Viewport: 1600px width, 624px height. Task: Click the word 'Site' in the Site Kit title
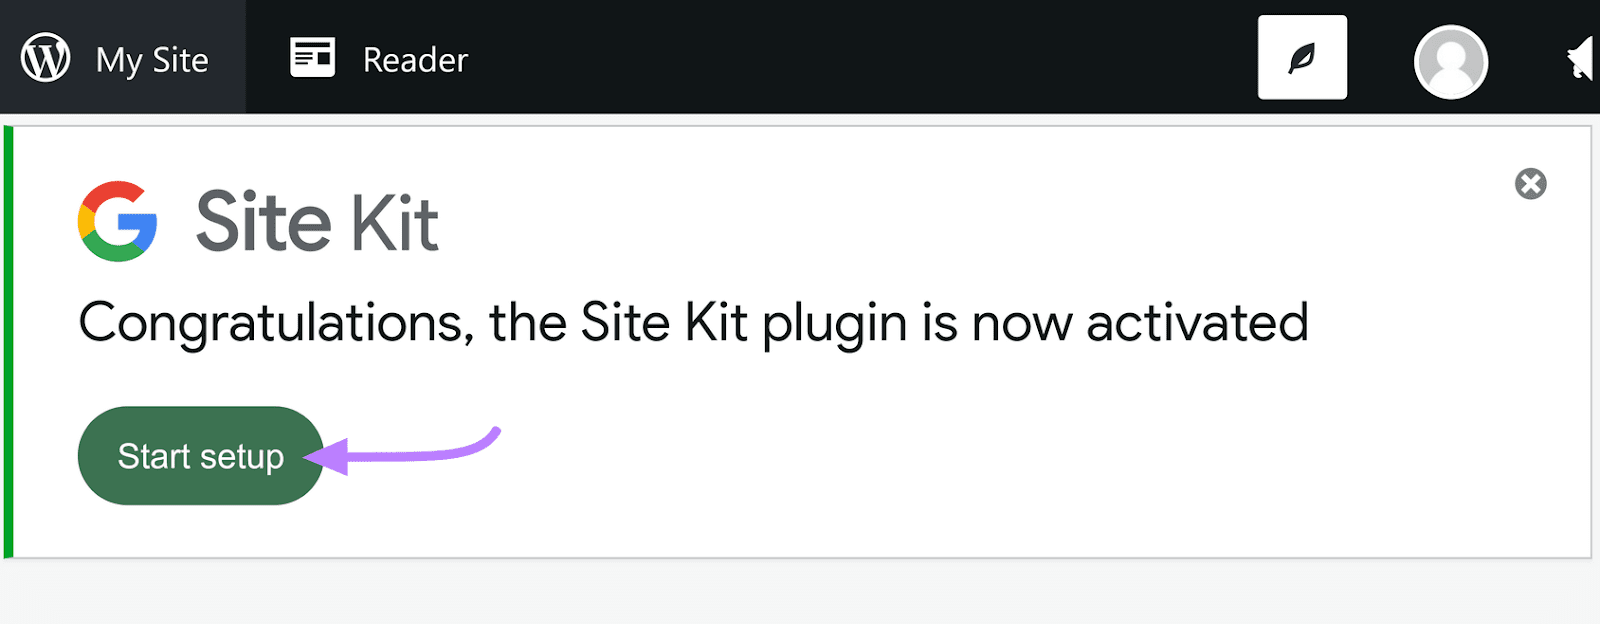[x=263, y=222]
